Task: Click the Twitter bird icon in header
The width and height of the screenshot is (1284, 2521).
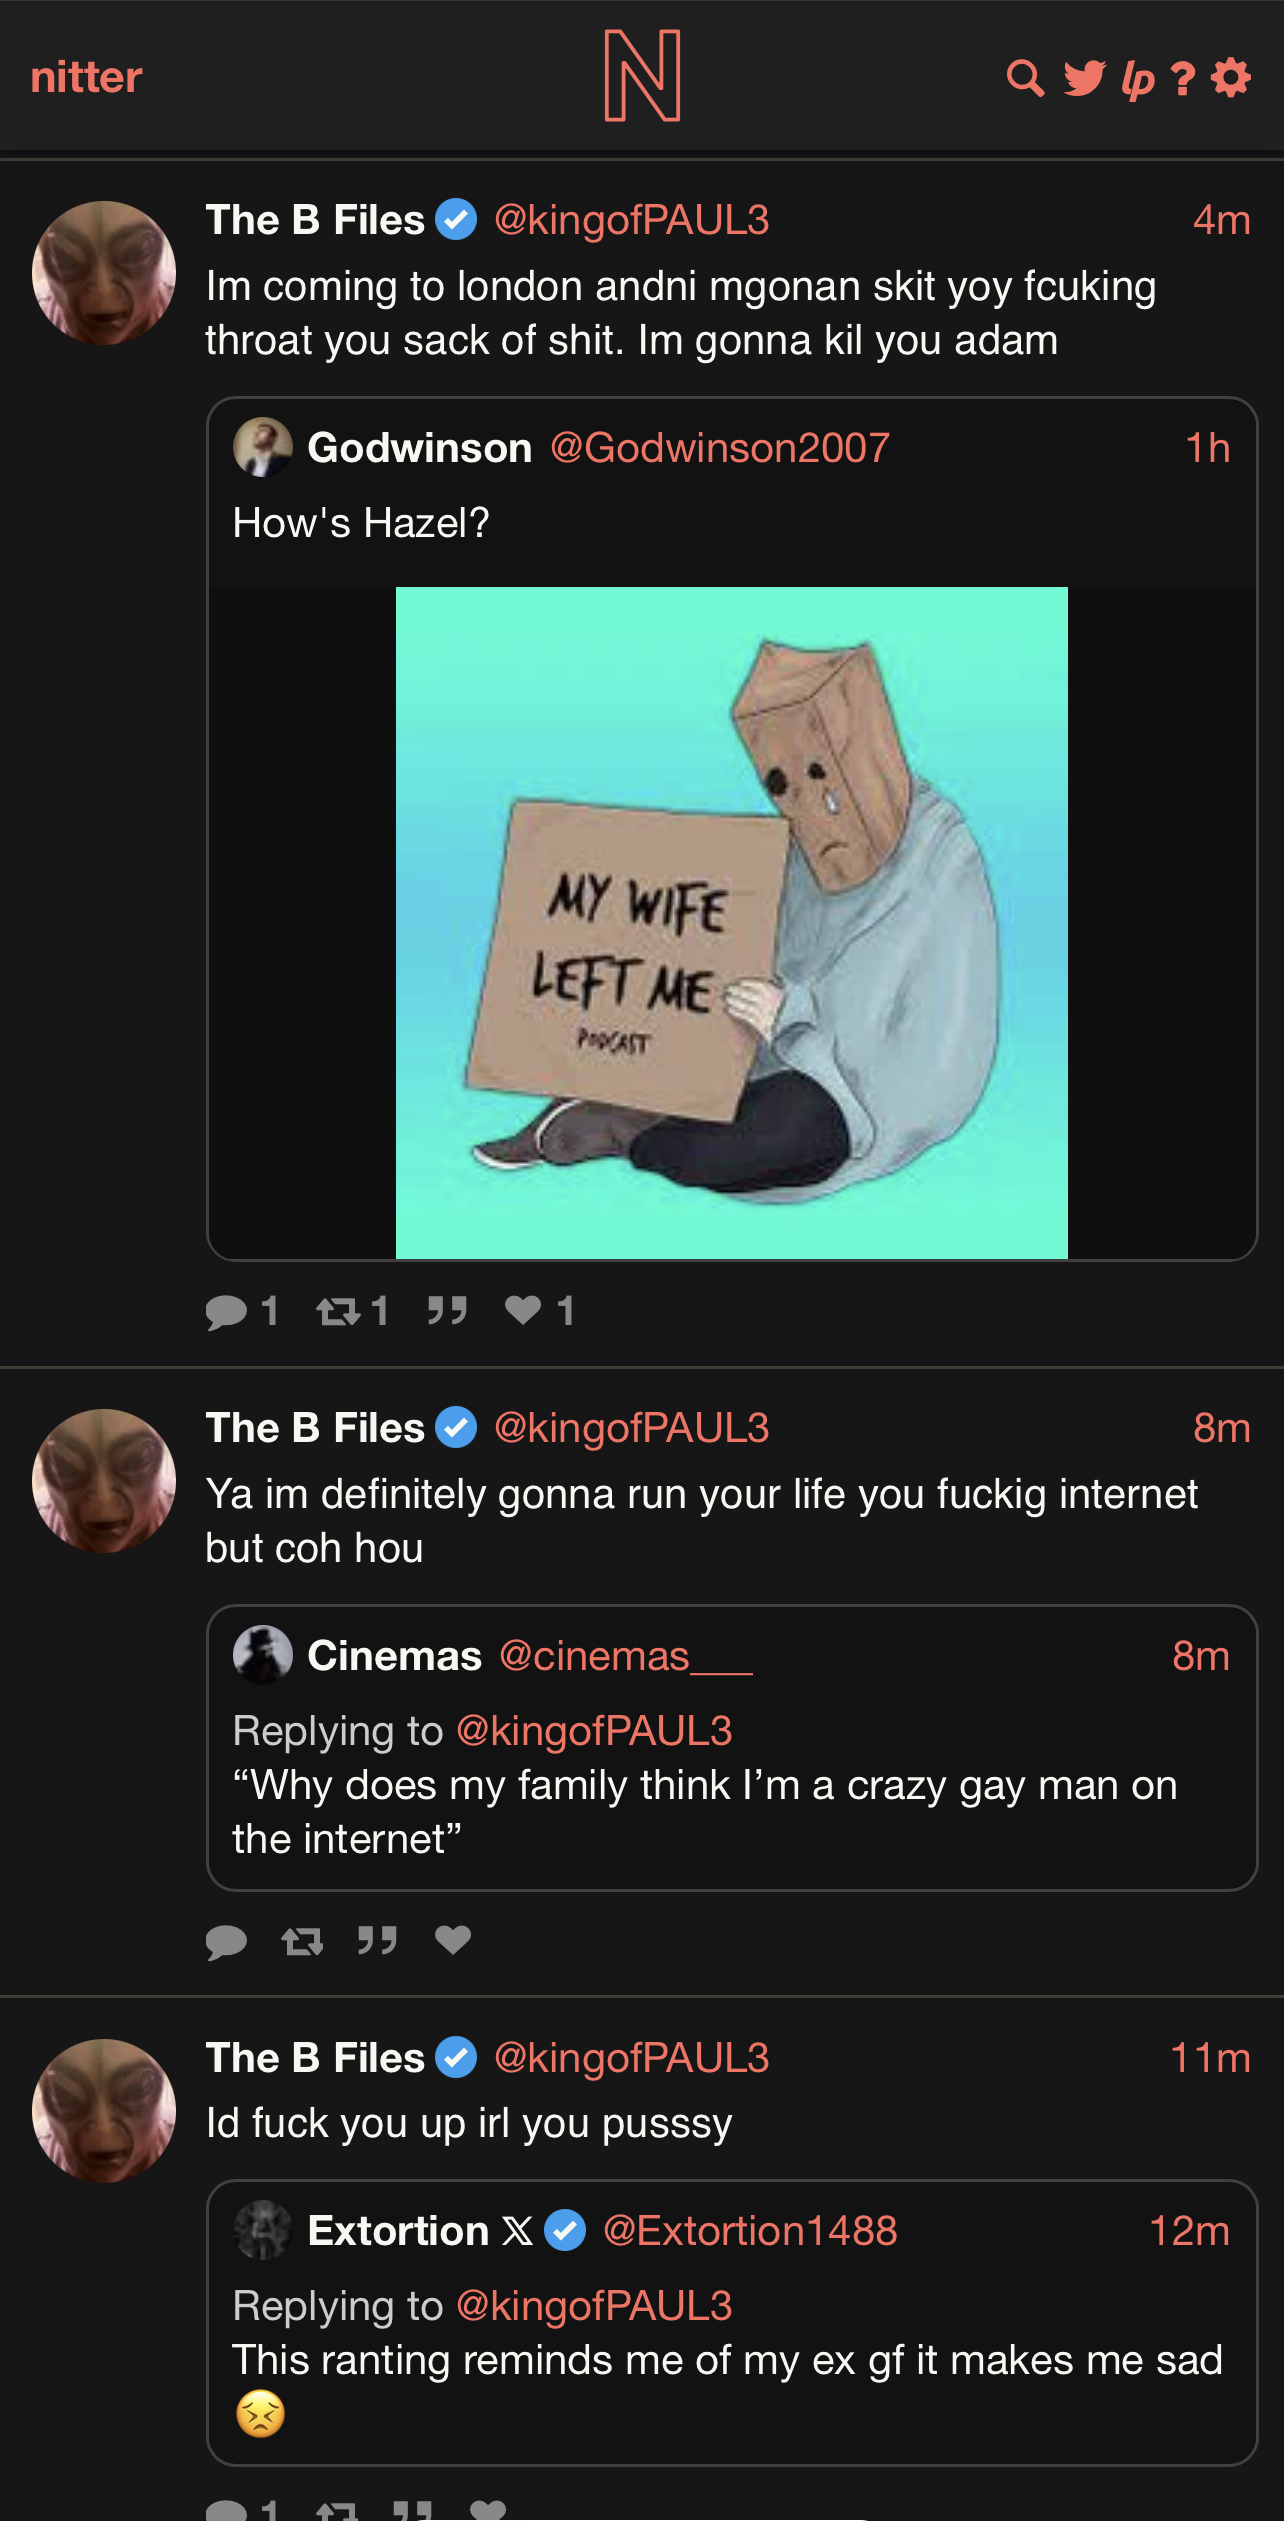Action: click(1084, 78)
